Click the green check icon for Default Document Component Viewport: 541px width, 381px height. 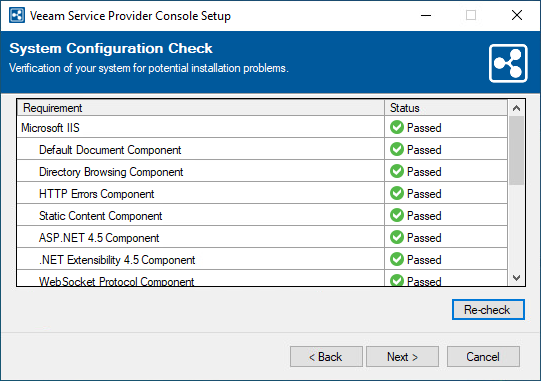tap(397, 149)
